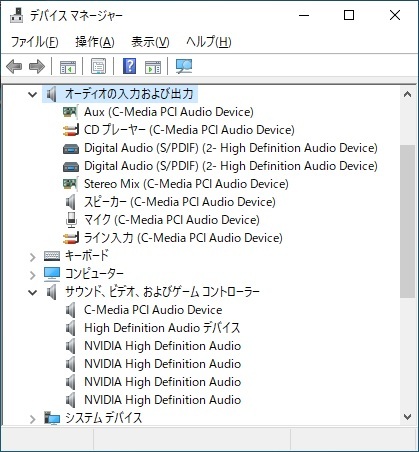
Task: Click the speaker icon beside オーディオの入力および出力
Action: [x=51, y=94]
